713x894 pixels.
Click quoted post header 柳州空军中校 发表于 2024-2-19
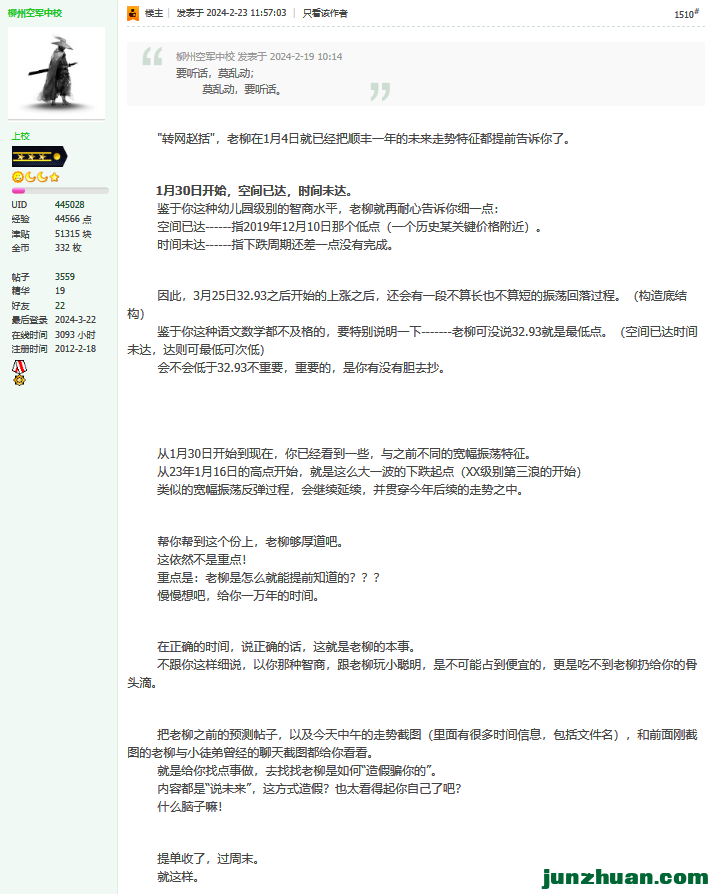258,57
